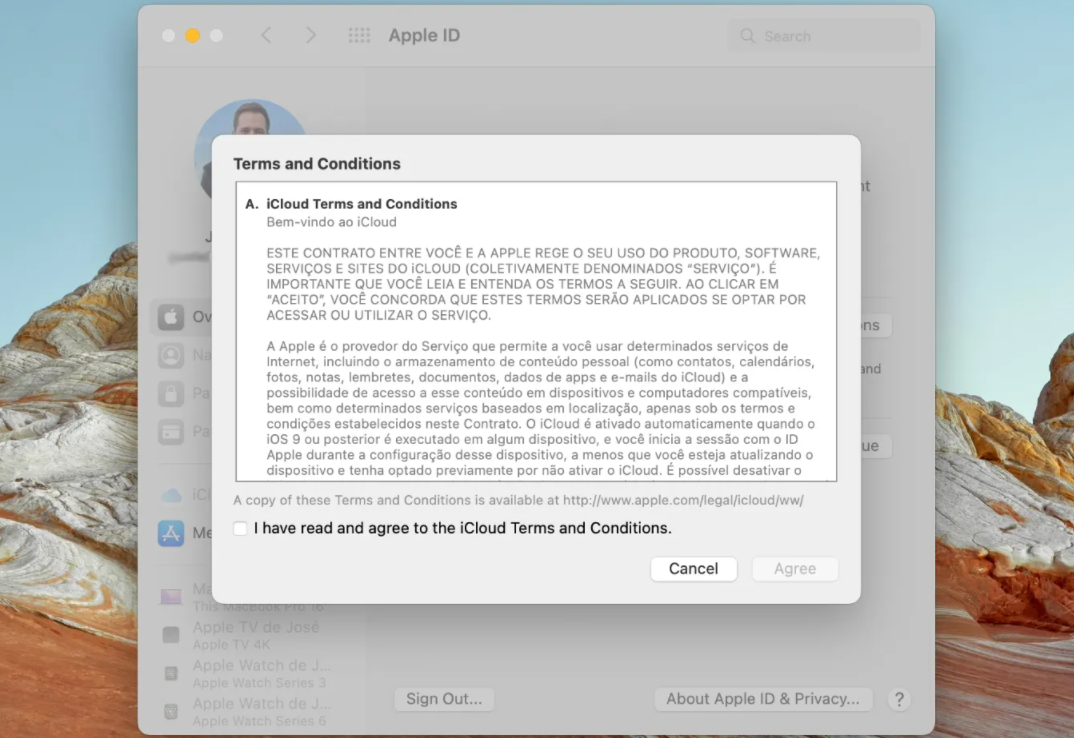The width and height of the screenshot is (1074, 738).
Task: Click the Cancel button in dialog
Action: point(693,569)
